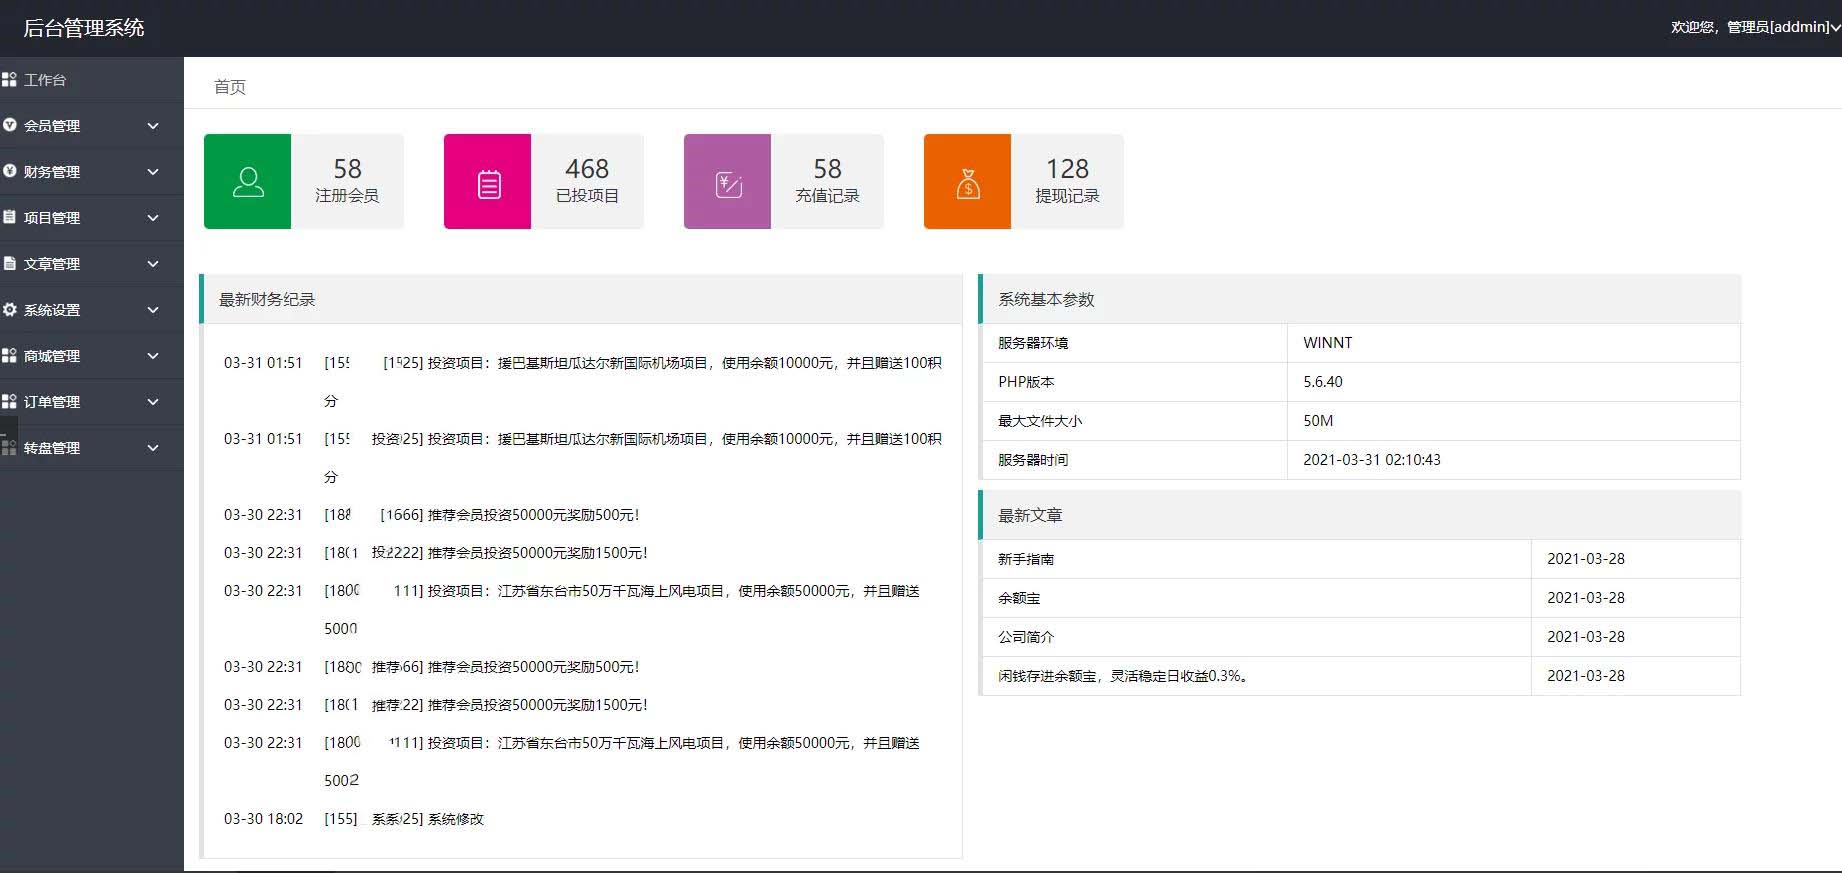
Task: Open the 公司简介 article link
Action: click(1026, 637)
